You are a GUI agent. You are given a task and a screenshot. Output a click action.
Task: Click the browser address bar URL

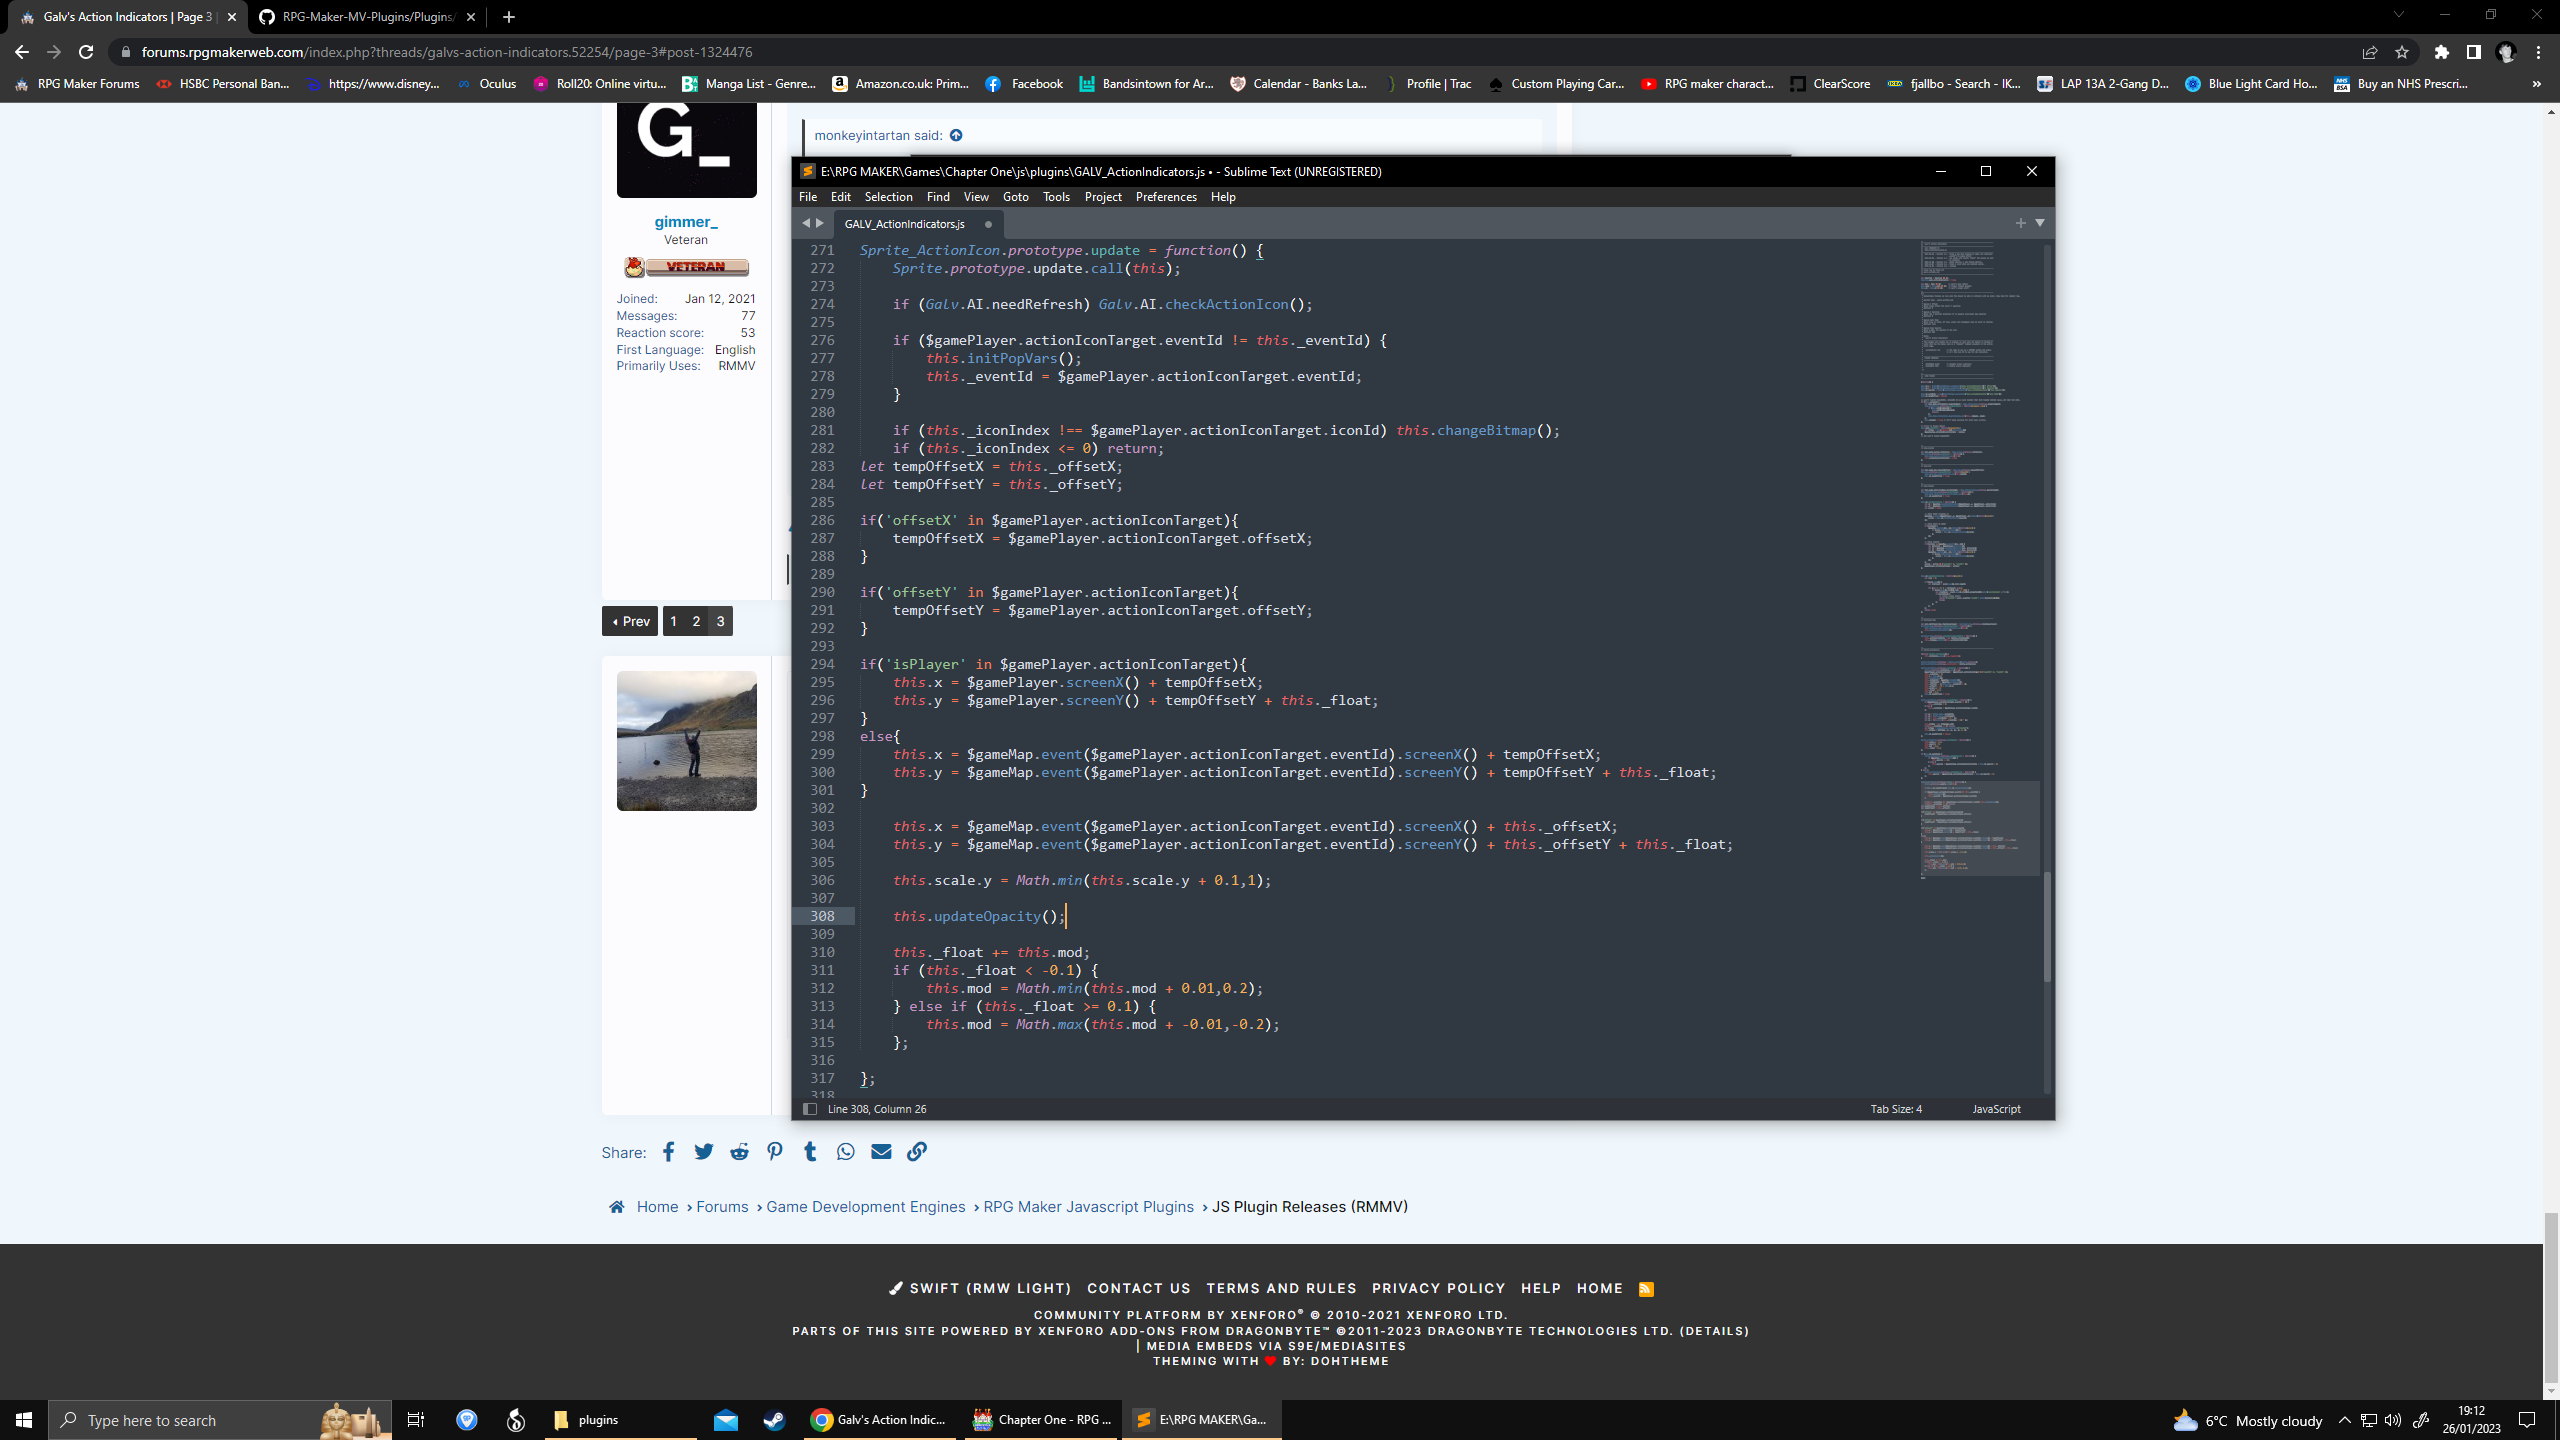pos(447,52)
